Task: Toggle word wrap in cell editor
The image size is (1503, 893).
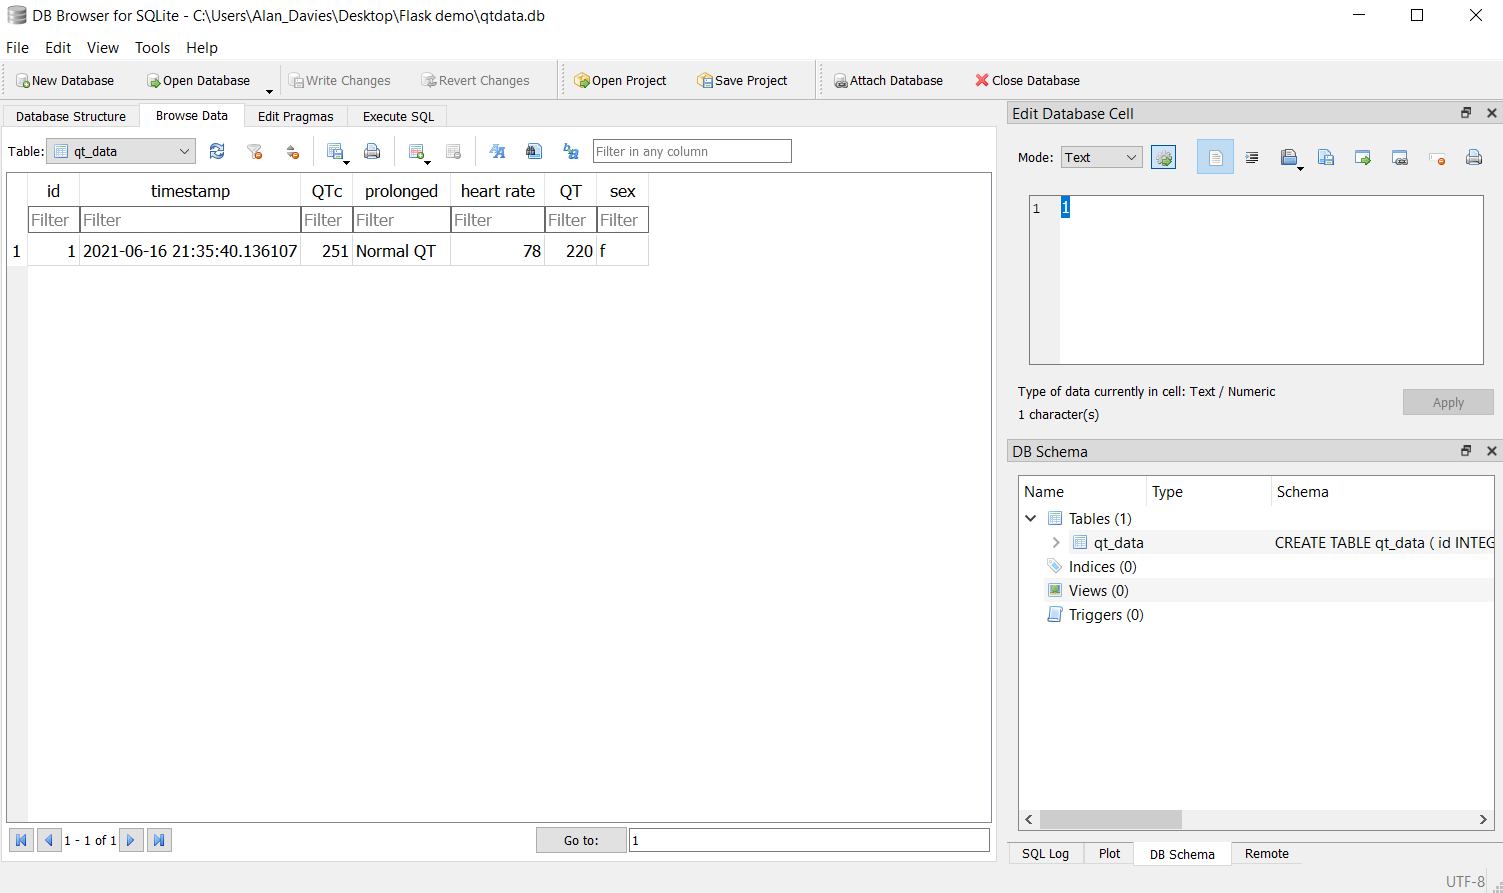Action: 1215,158
